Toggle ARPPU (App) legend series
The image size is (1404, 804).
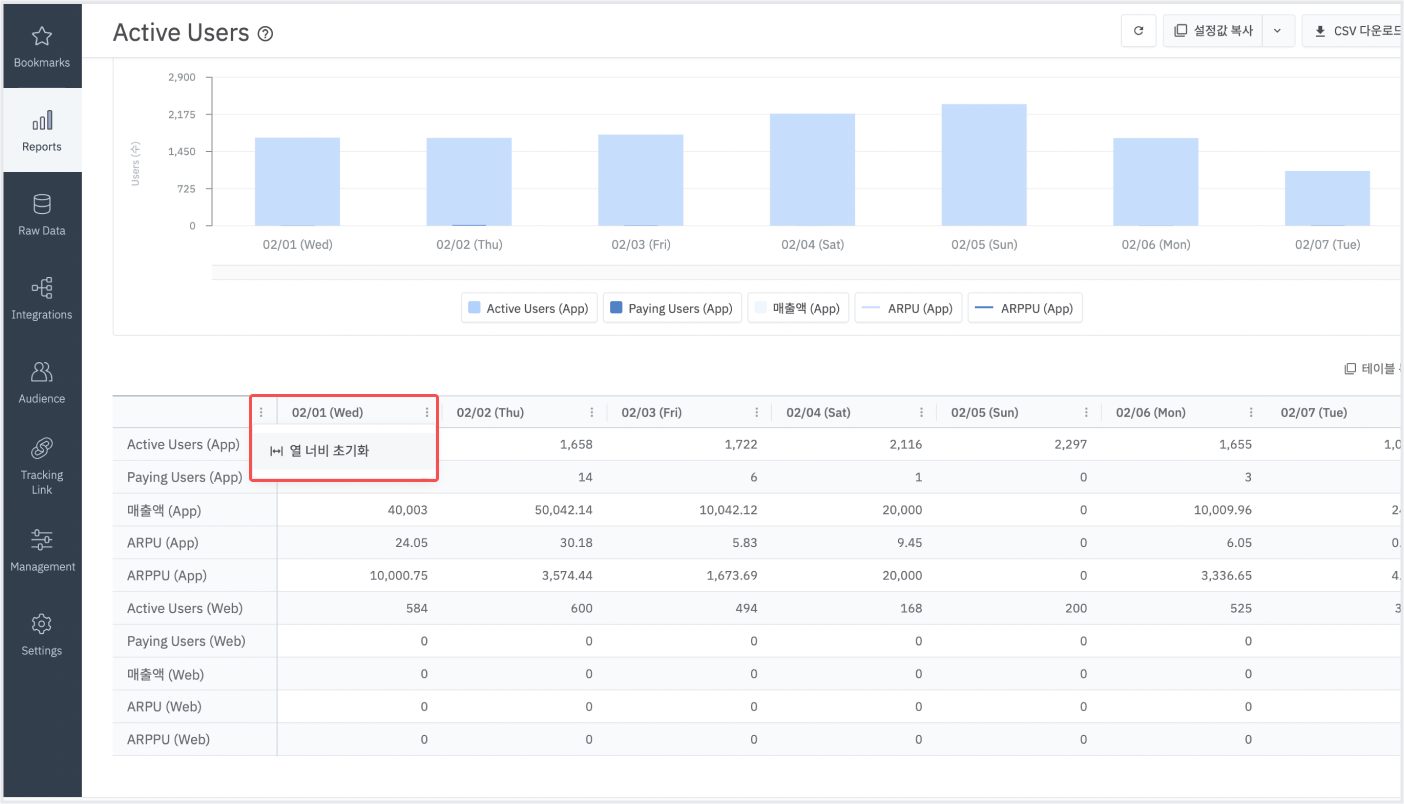(x=1024, y=308)
